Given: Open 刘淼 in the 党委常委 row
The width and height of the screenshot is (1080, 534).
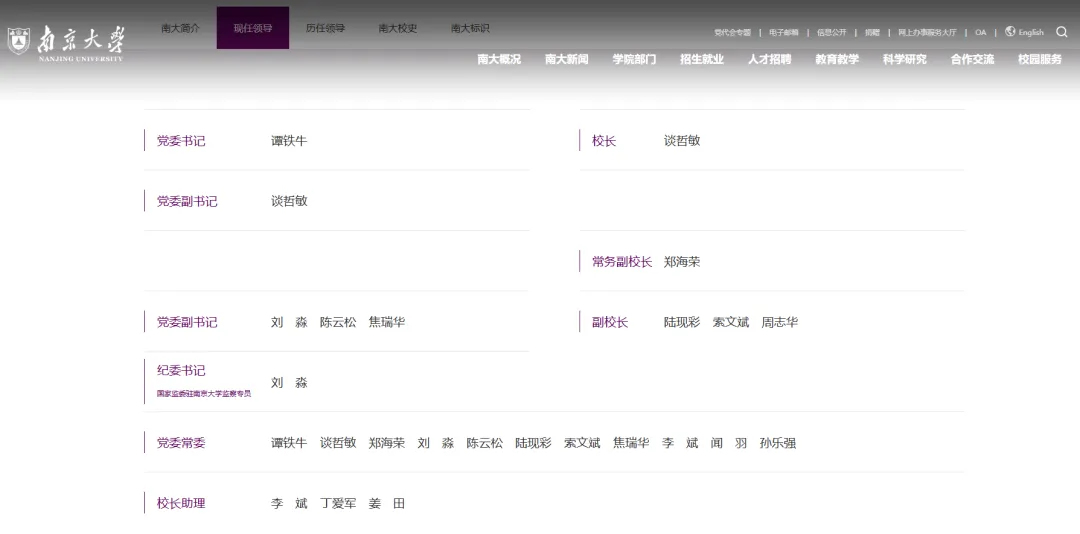Looking at the screenshot, I should point(436,443).
